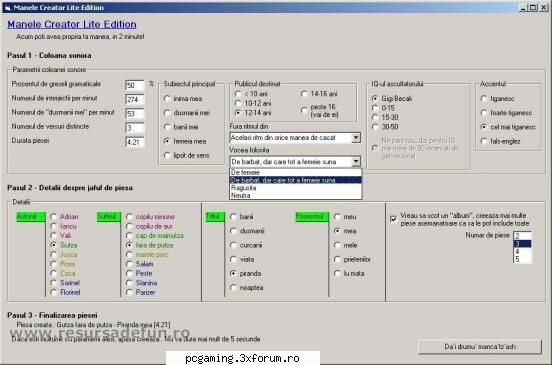Choose author Iancu

pyautogui.click(x=54, y=226)
